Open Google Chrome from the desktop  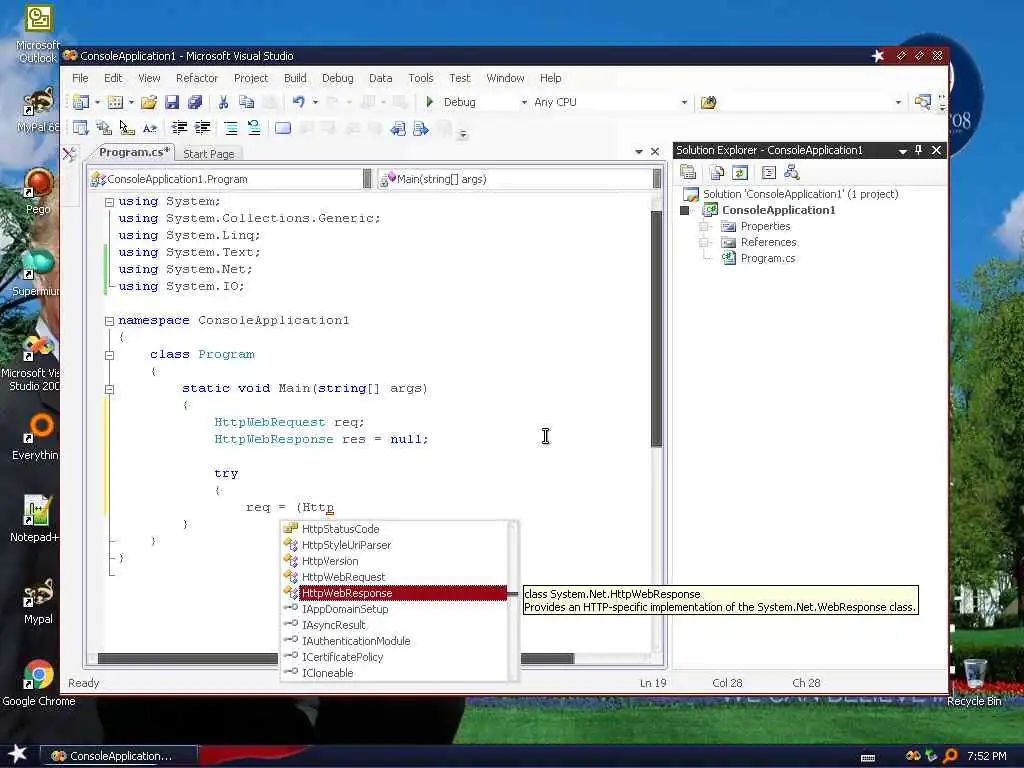(39, 683)
